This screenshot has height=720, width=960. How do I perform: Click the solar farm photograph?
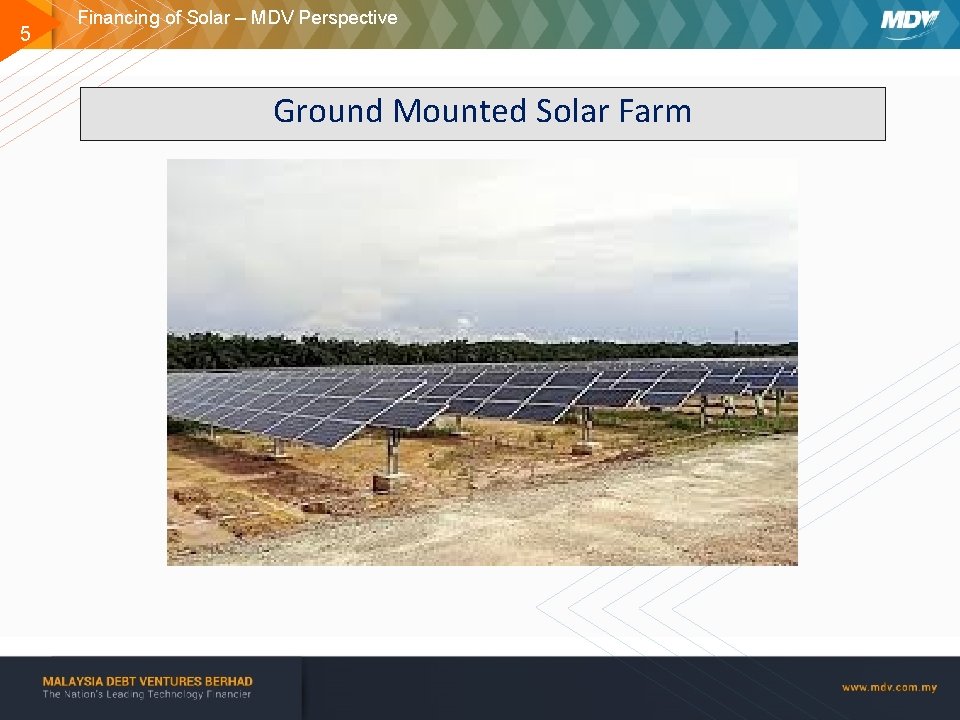[482, 362]
